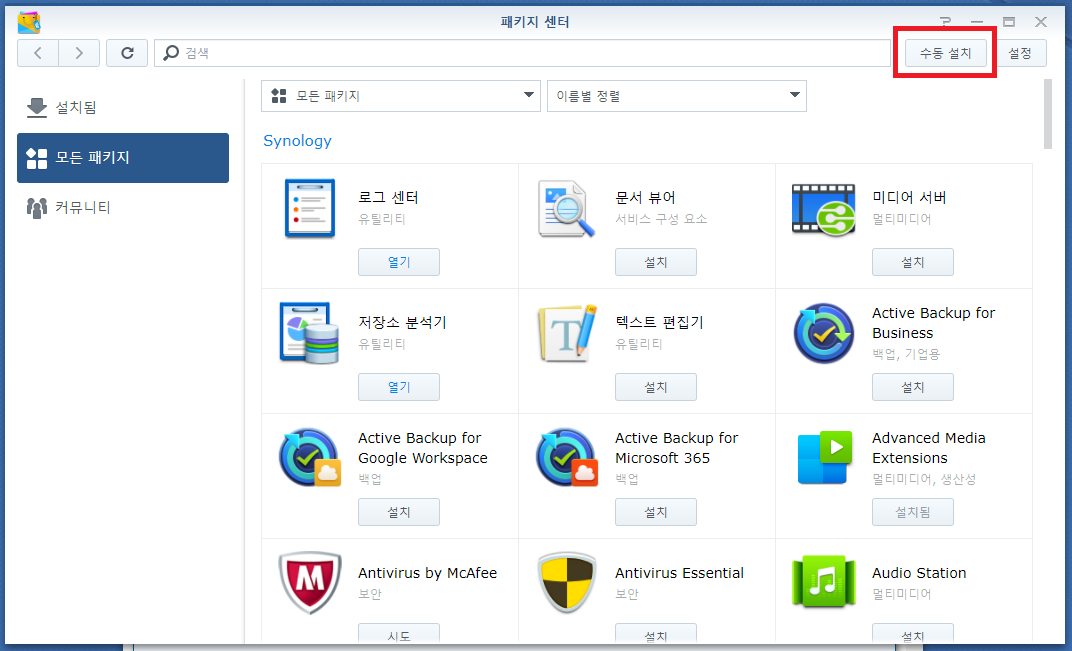Refresh the package list
The image size is (1072, 651).
[127, 53]
